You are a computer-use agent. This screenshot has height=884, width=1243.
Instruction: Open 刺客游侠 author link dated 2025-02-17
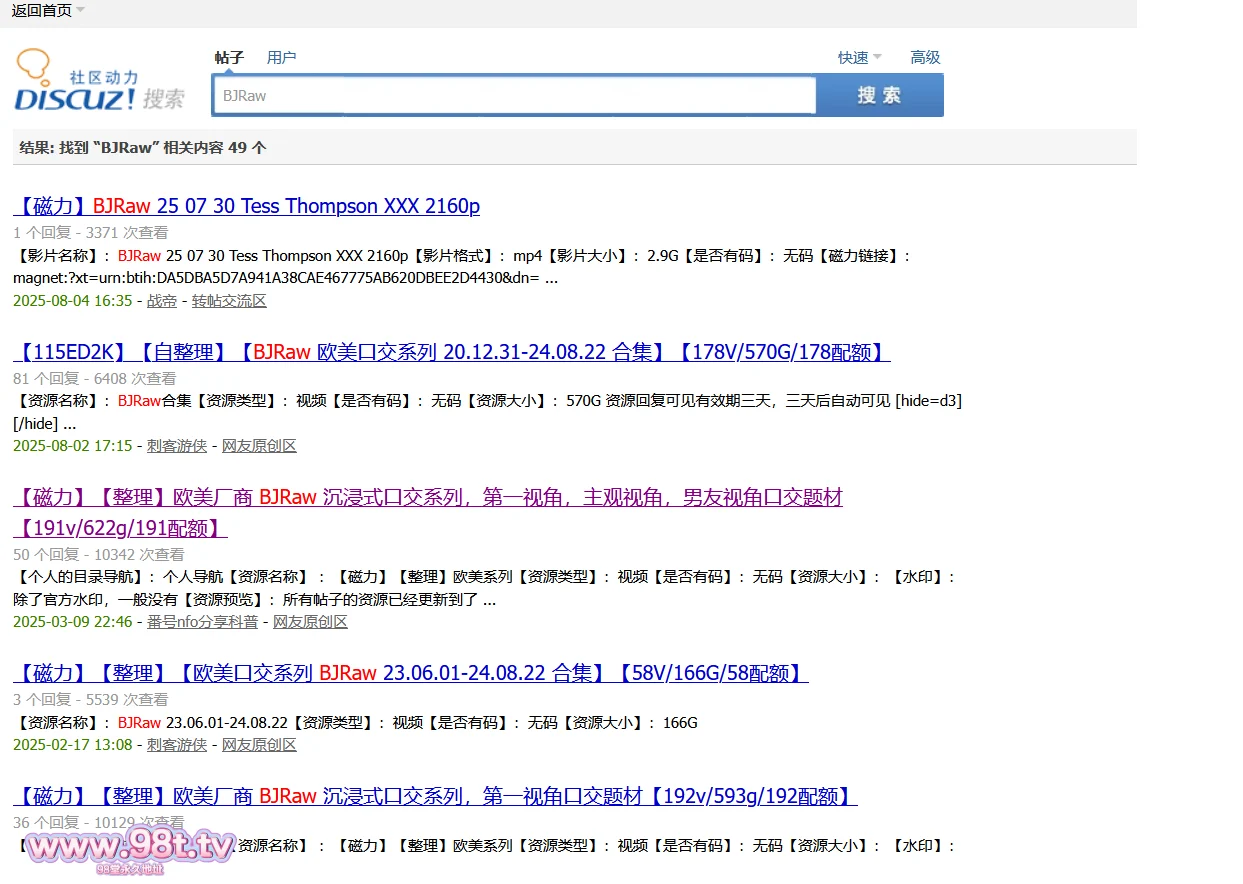click(x=177, y=745)
